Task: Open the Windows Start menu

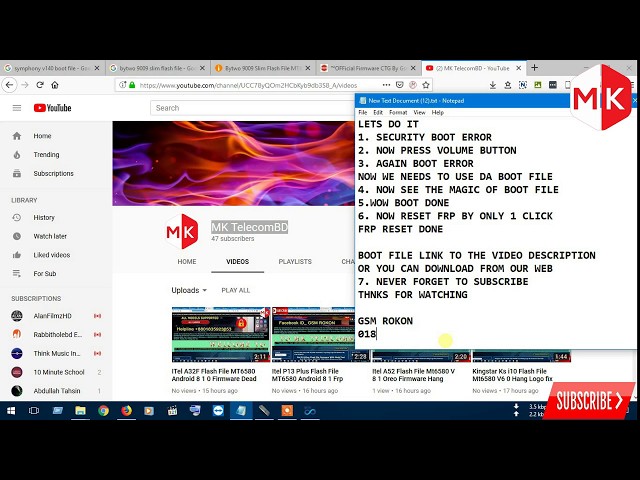Action: click(x=11, y=411)
